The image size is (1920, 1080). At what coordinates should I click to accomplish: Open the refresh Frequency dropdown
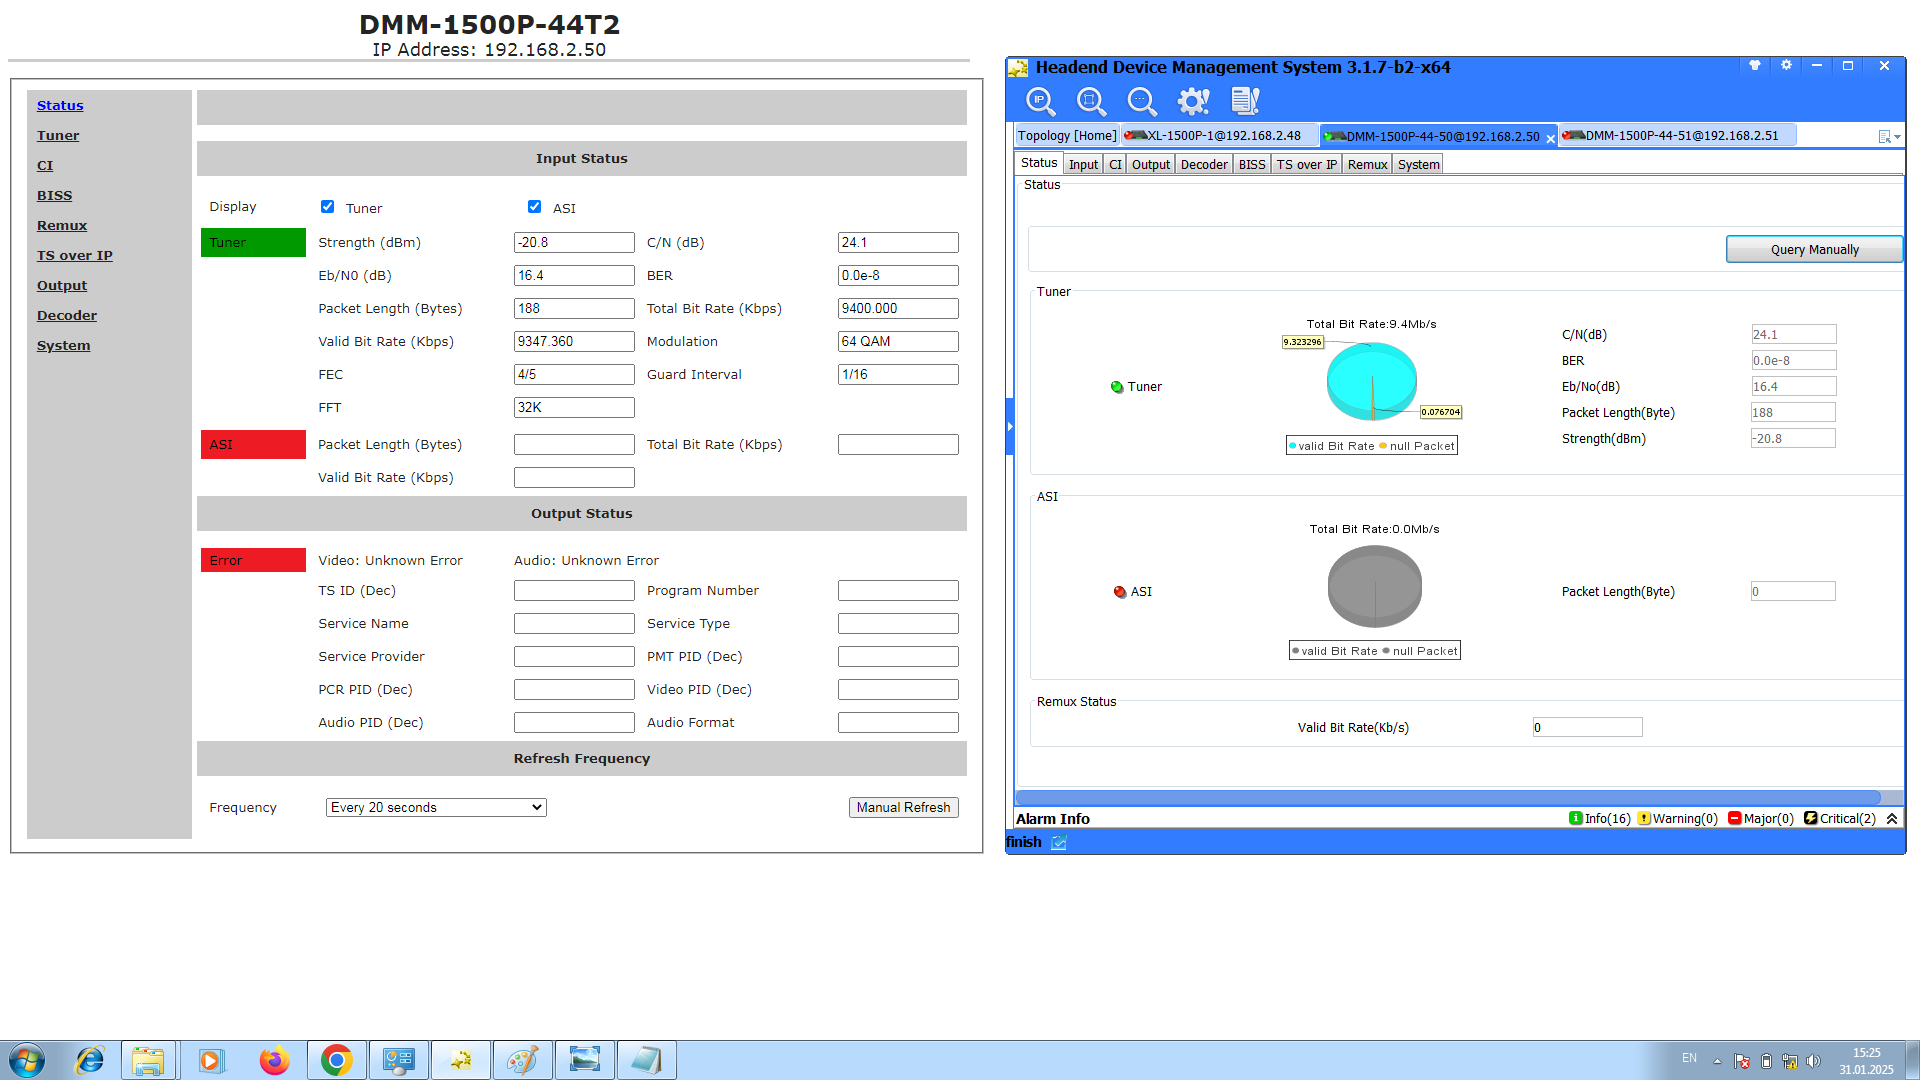(x=436, y=808)
